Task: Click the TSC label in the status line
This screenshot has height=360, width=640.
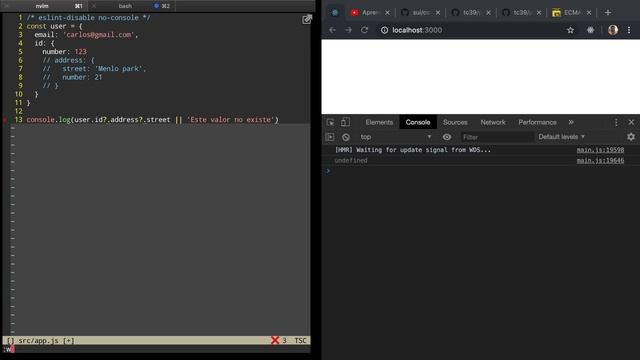Action: tap(300, 340)
